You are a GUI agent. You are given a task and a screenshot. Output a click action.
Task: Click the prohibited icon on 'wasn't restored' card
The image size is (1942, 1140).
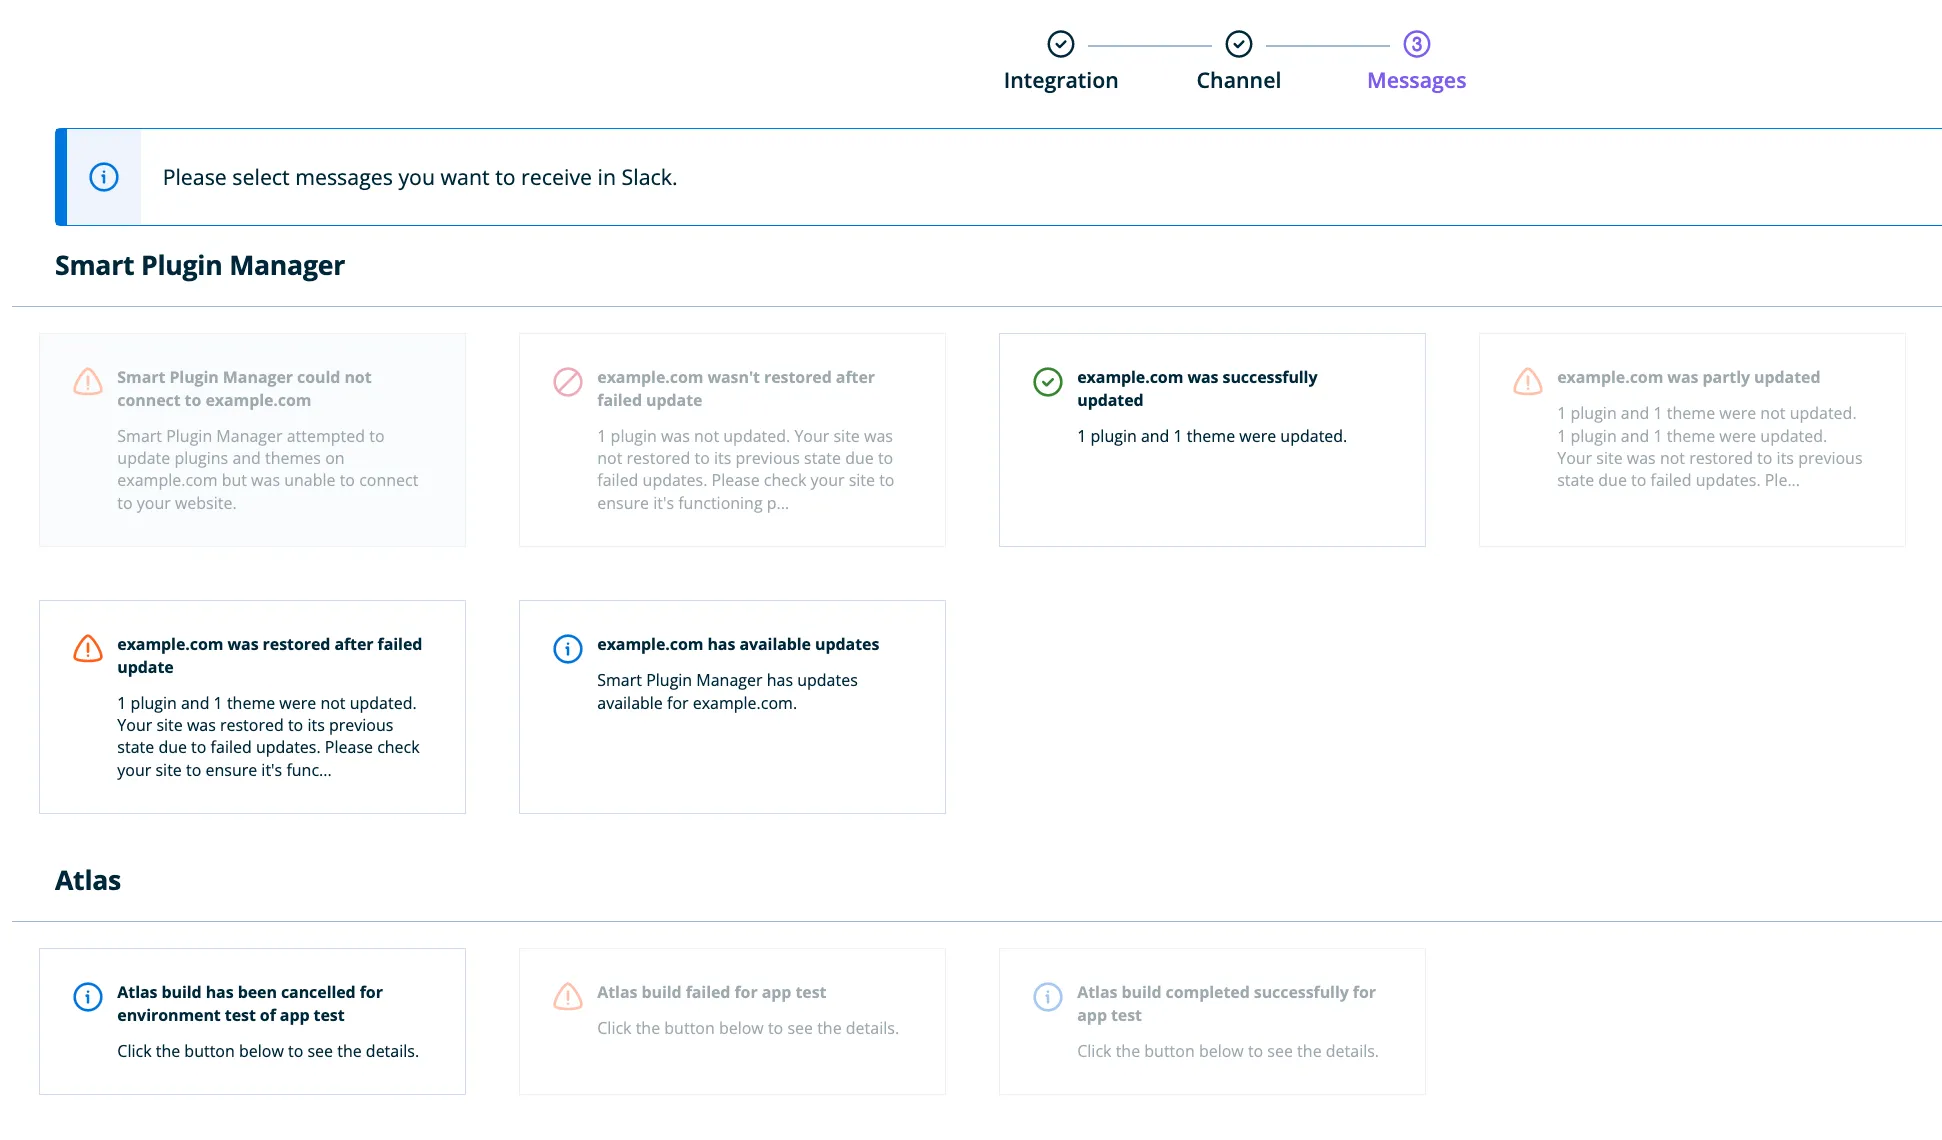click(568, 382)
